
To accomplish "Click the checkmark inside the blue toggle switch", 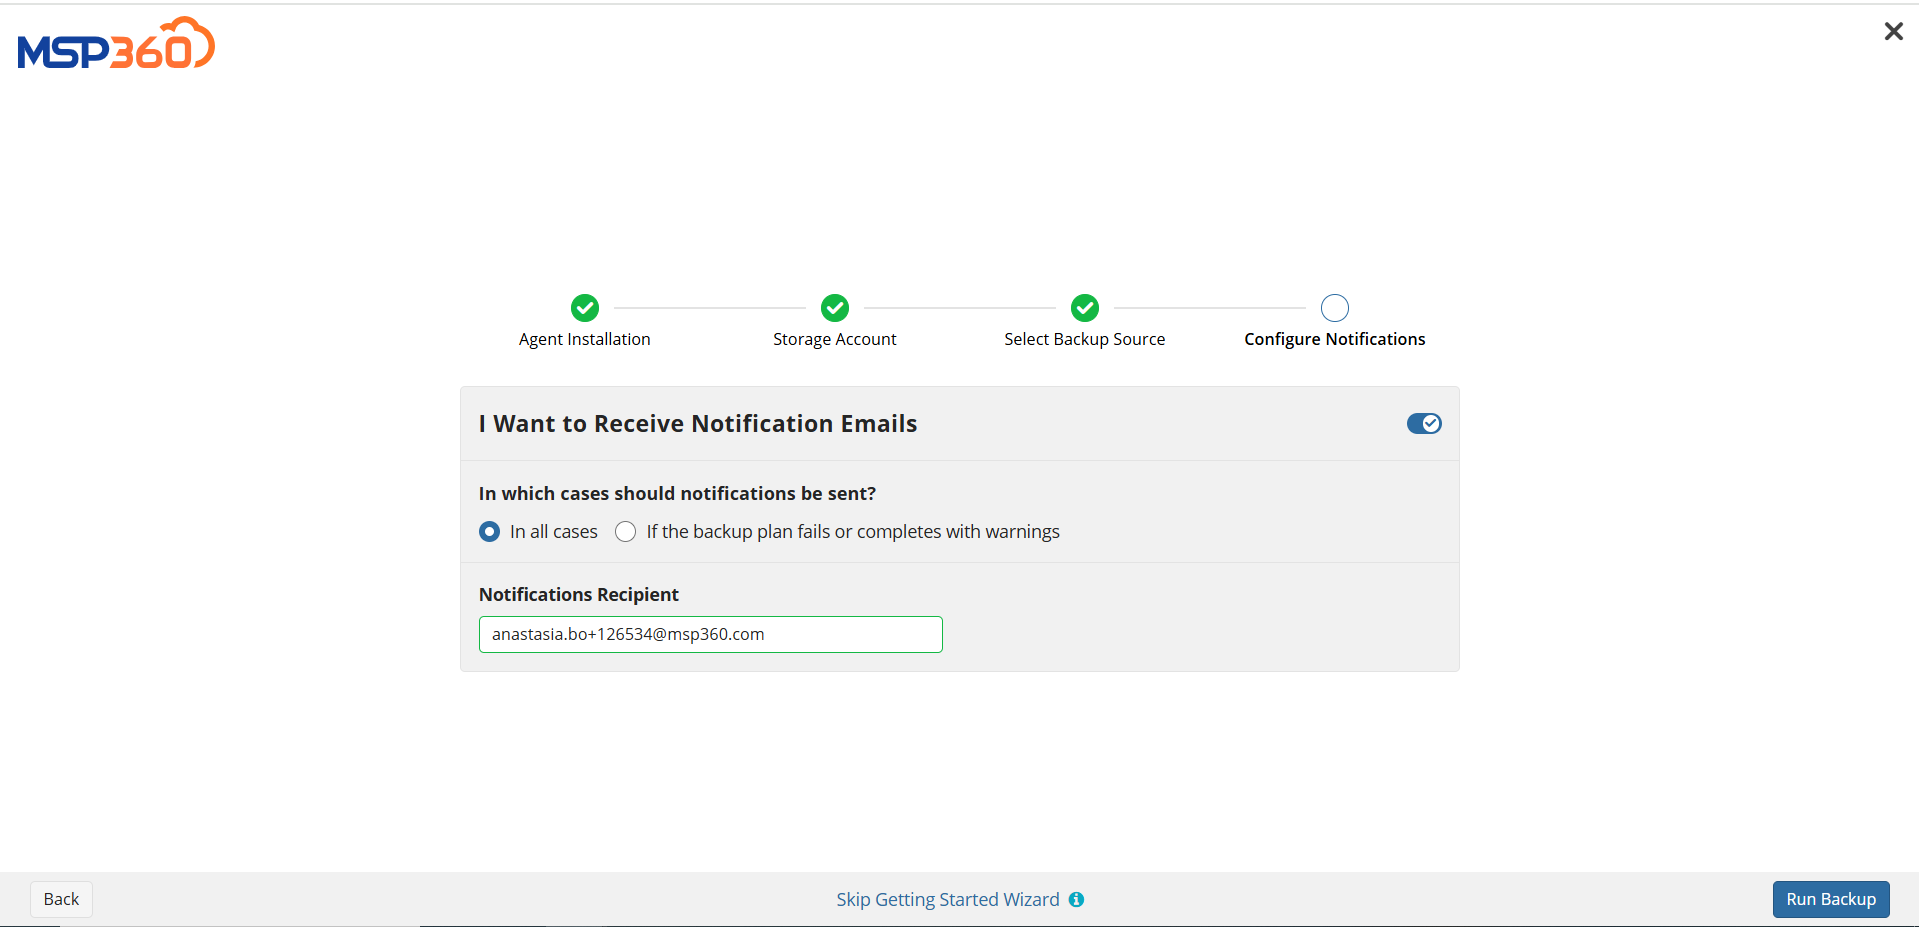I will [x=1430, y=423].
